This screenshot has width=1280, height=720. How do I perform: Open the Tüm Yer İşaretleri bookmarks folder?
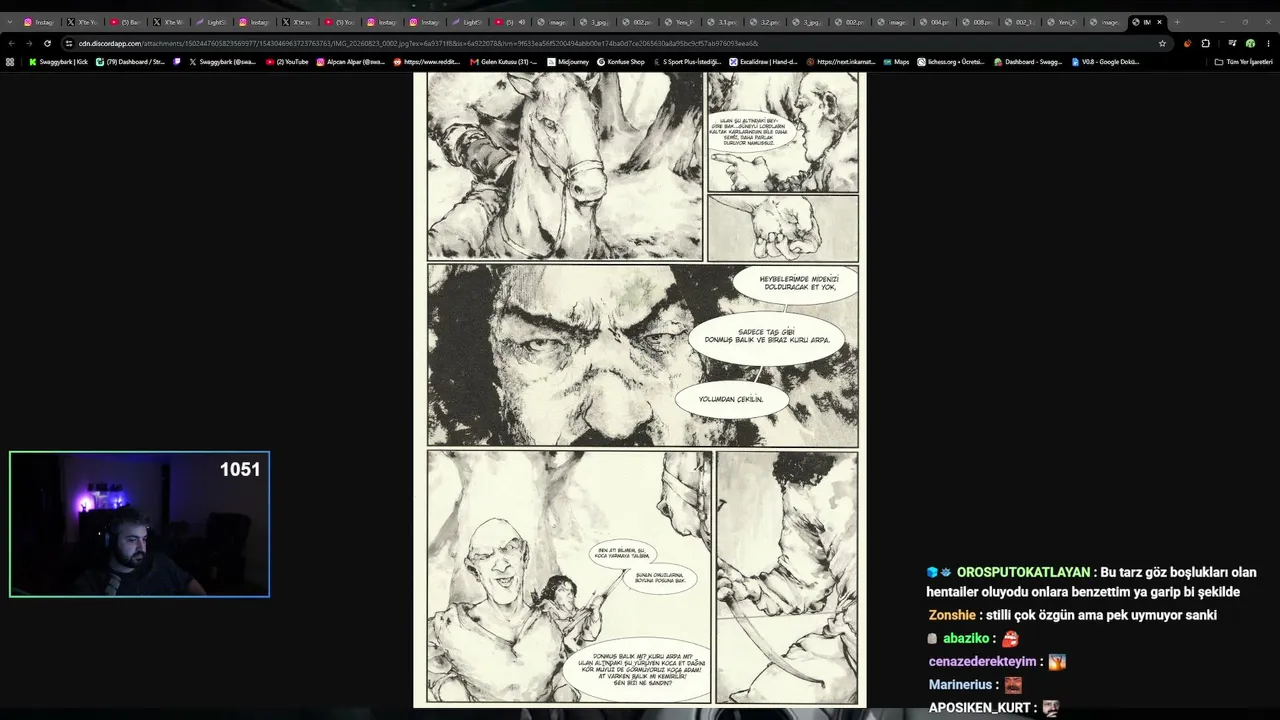(x=1243, y=62)
